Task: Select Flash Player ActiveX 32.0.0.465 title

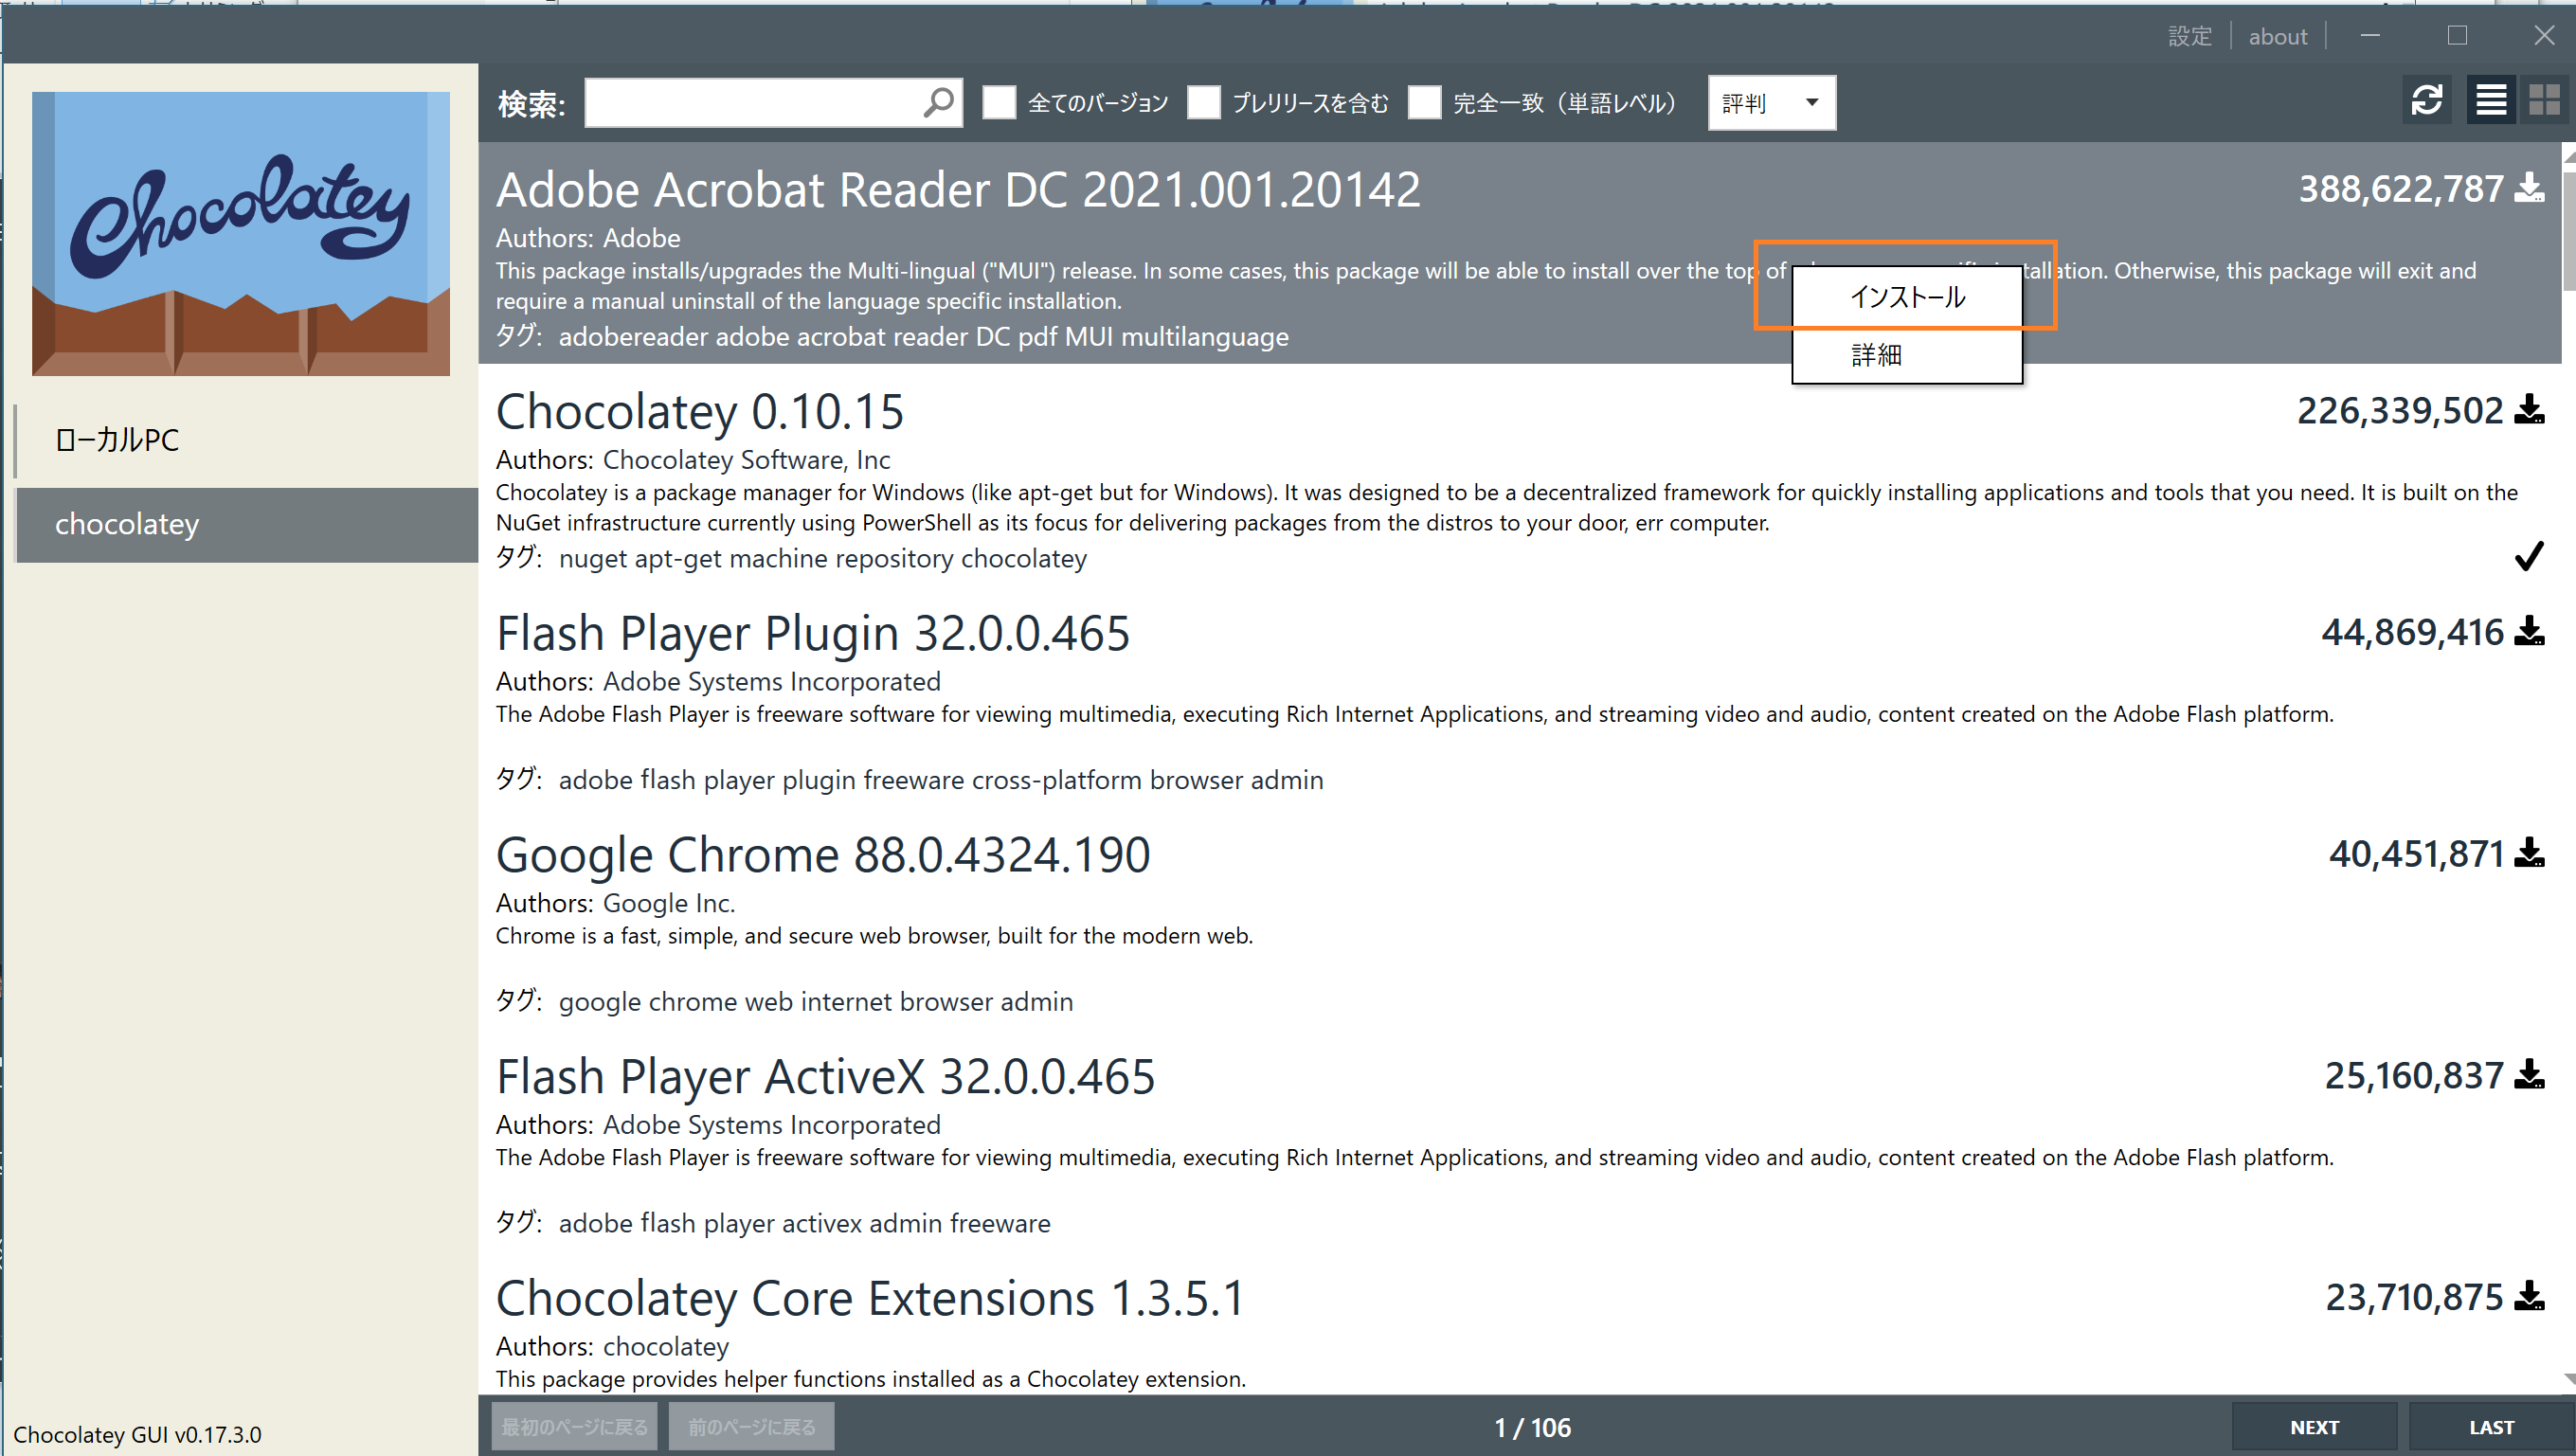Action: pyautogui.click(x=826, y=1078)
